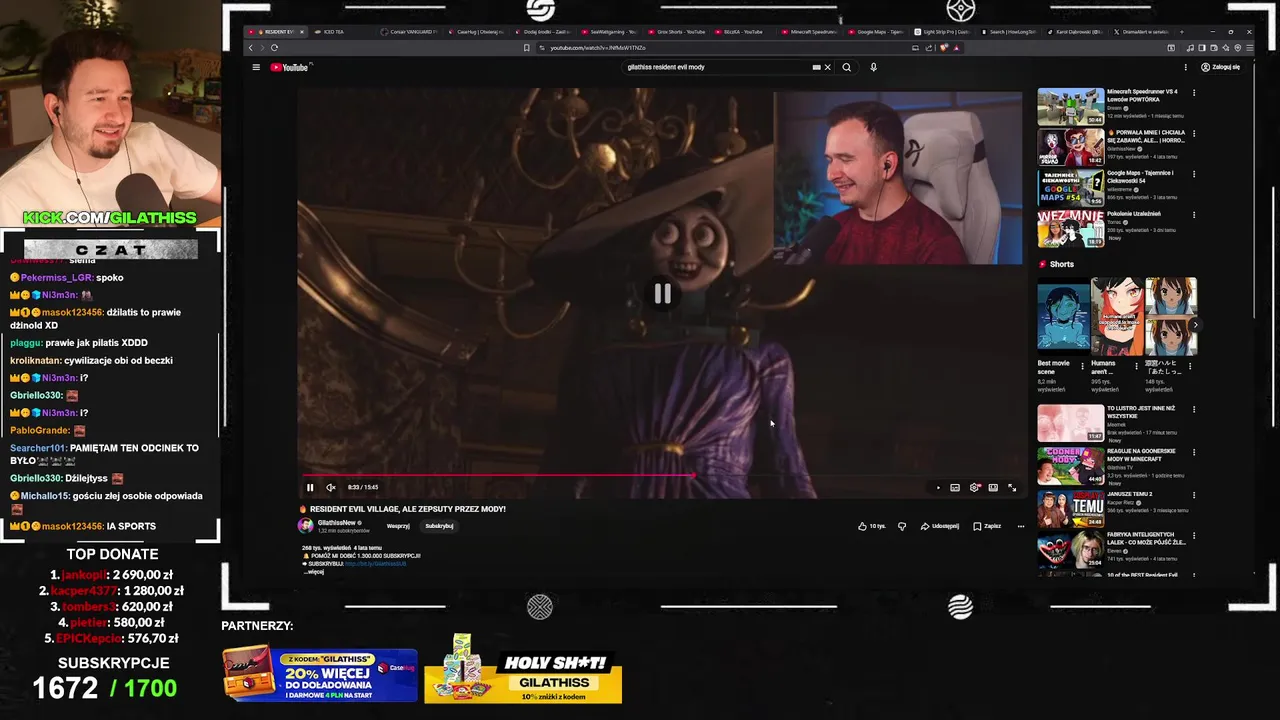Enter fullscreen on the video player
The width and height of the screenshot is (1280, 720).
point(1012,487)
